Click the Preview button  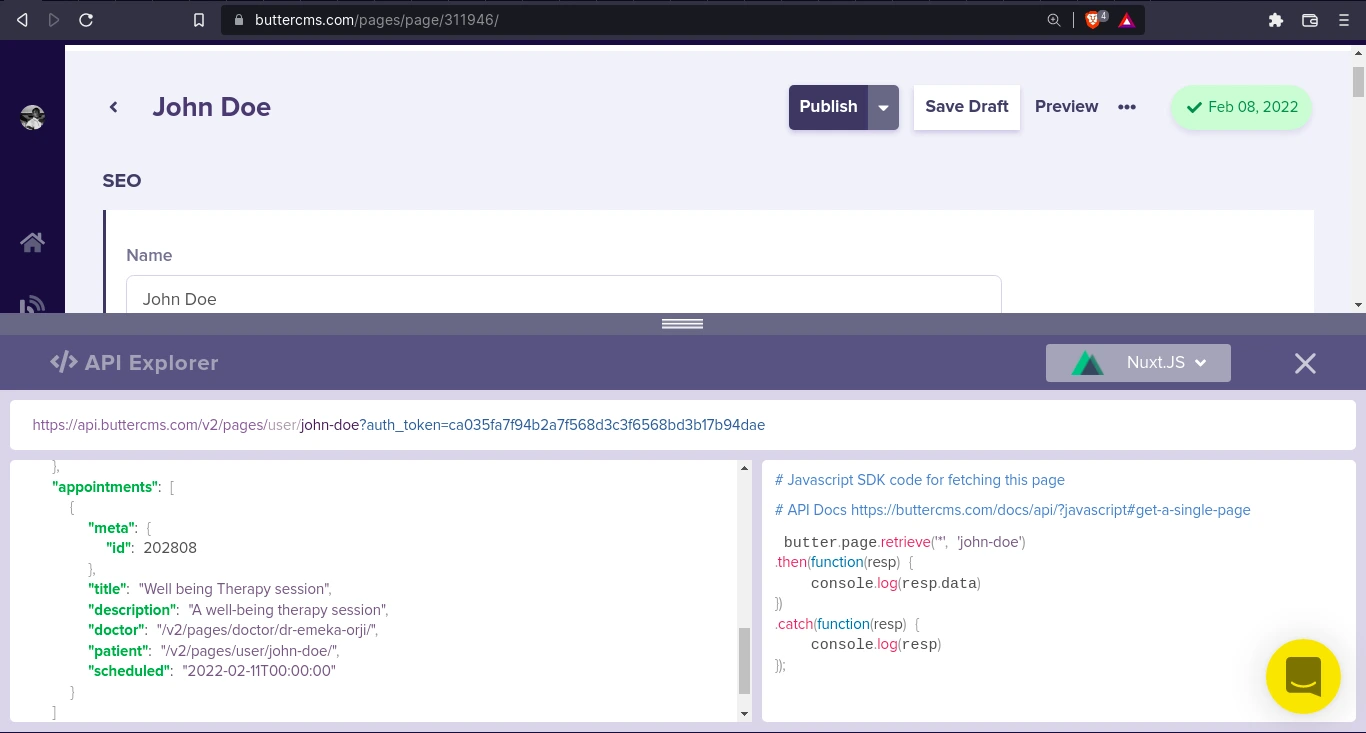(1066, 107)
